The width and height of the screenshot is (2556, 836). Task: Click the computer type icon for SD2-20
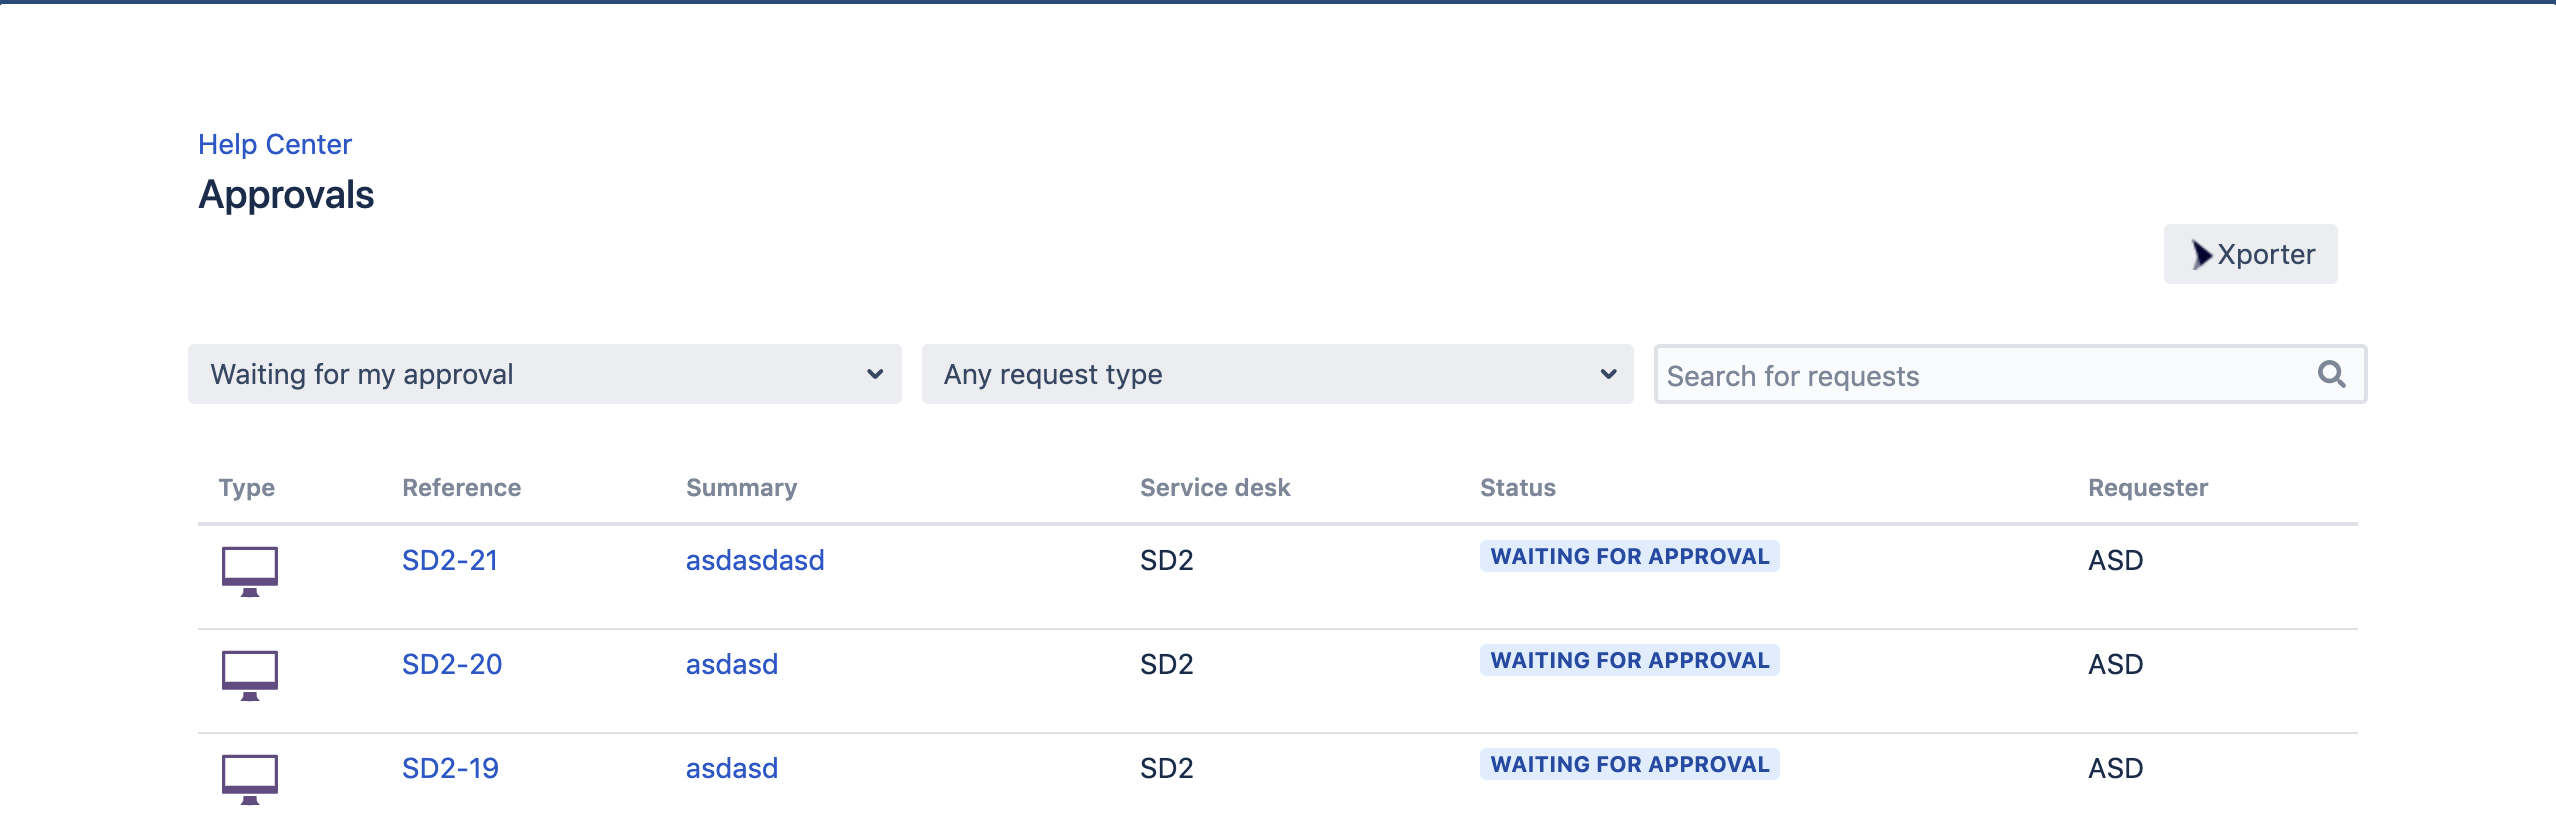(249, 674)
